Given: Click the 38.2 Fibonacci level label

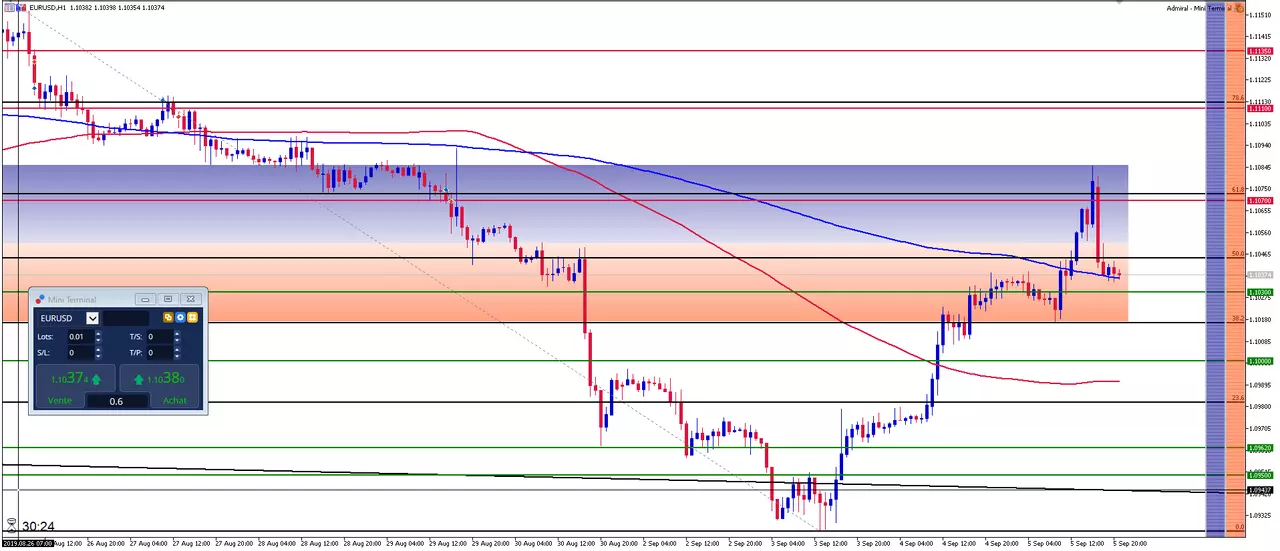Looking at the screenshot, I should (1237, 319).
